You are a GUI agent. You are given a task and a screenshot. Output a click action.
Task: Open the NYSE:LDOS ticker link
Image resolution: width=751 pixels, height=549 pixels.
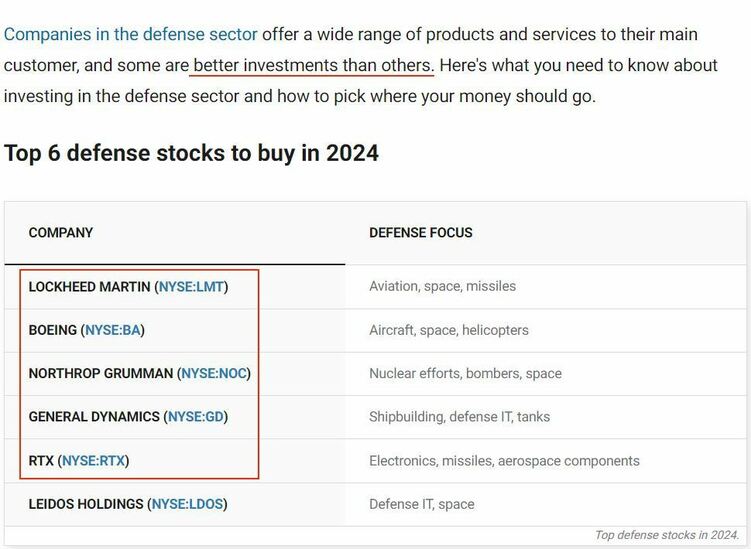click(189, 504)
